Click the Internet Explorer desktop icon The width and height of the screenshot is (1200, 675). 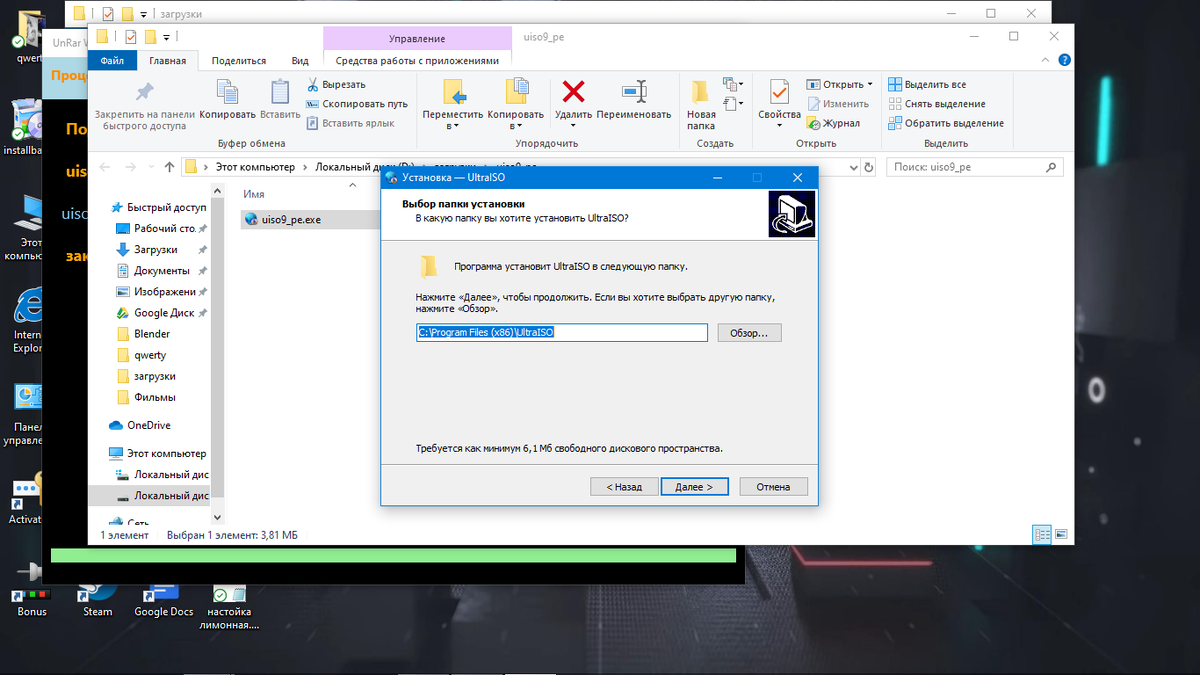coord(27,320)
